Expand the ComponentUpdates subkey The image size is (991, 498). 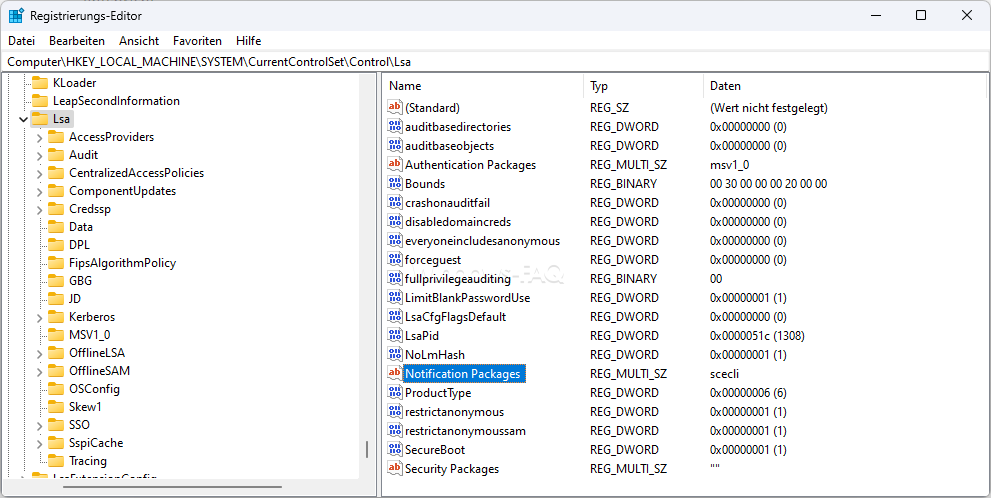coord(40,191)
